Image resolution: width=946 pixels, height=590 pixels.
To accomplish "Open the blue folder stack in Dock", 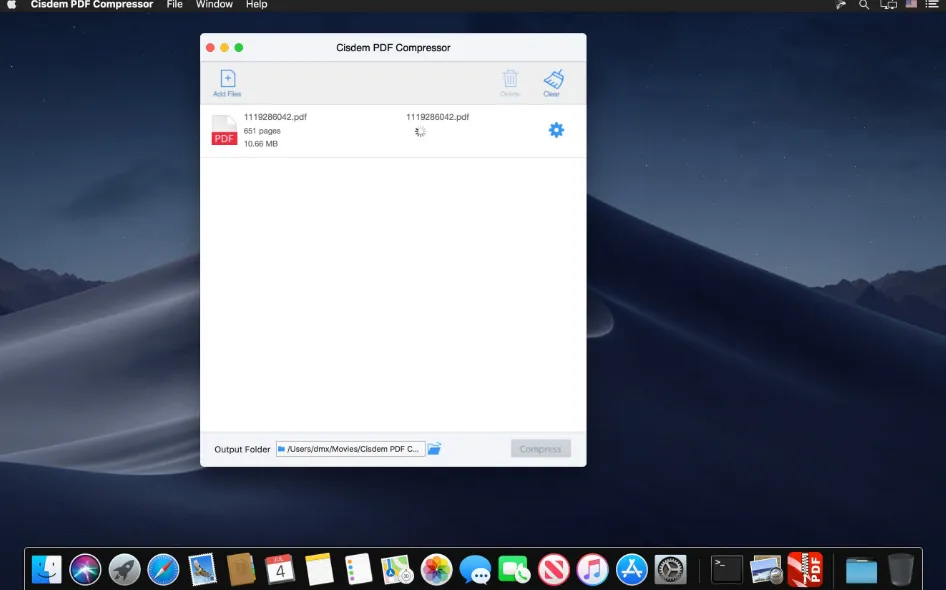I will [861, 571].
